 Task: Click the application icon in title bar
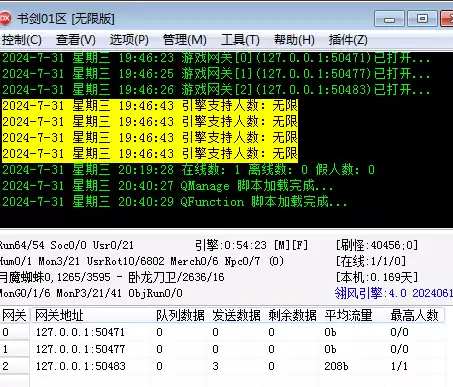[x=5, y=18]
